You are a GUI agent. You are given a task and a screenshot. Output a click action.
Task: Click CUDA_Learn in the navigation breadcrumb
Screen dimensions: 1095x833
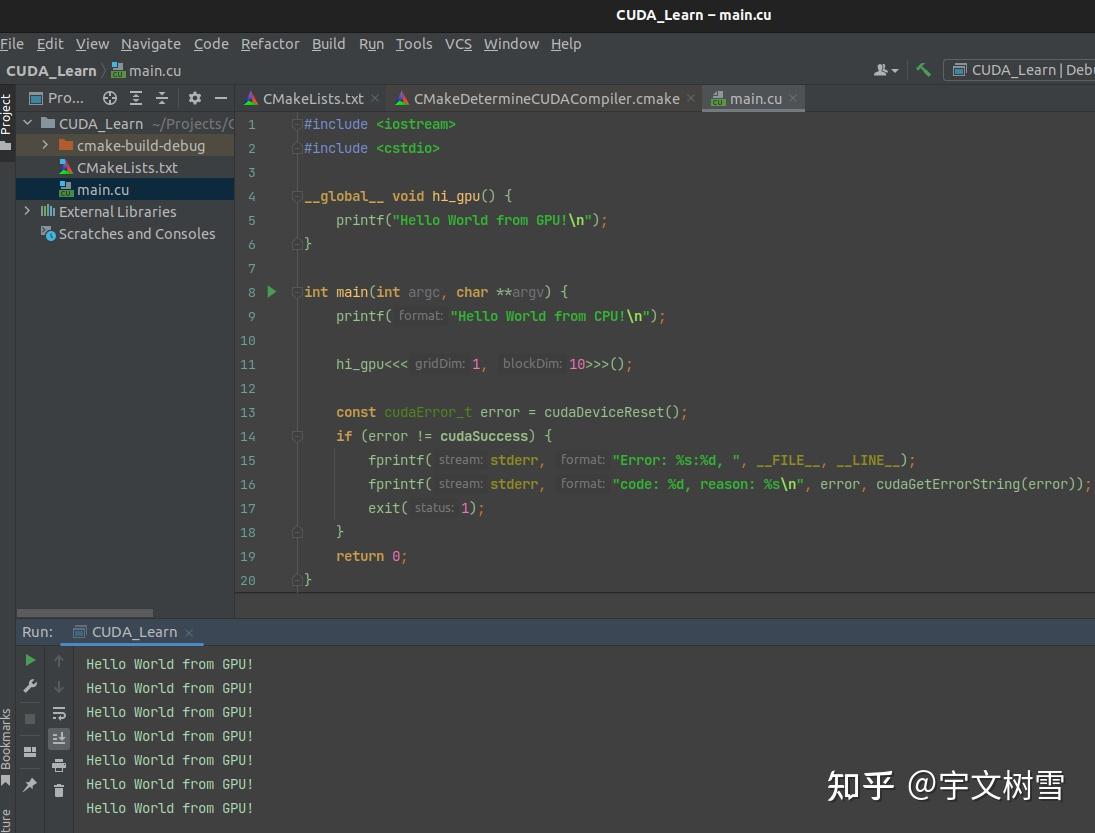tap(51, 71)
